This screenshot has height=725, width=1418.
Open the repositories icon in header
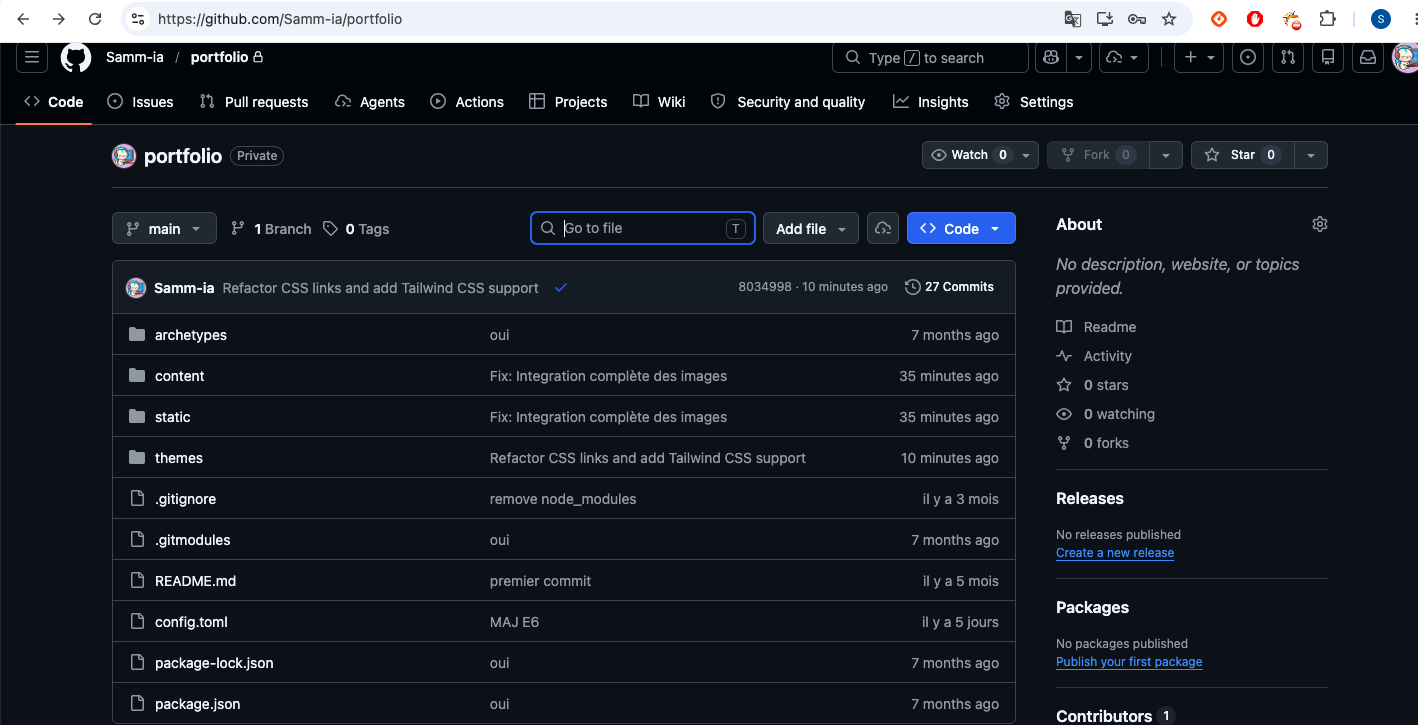(x=1328, y=58)
